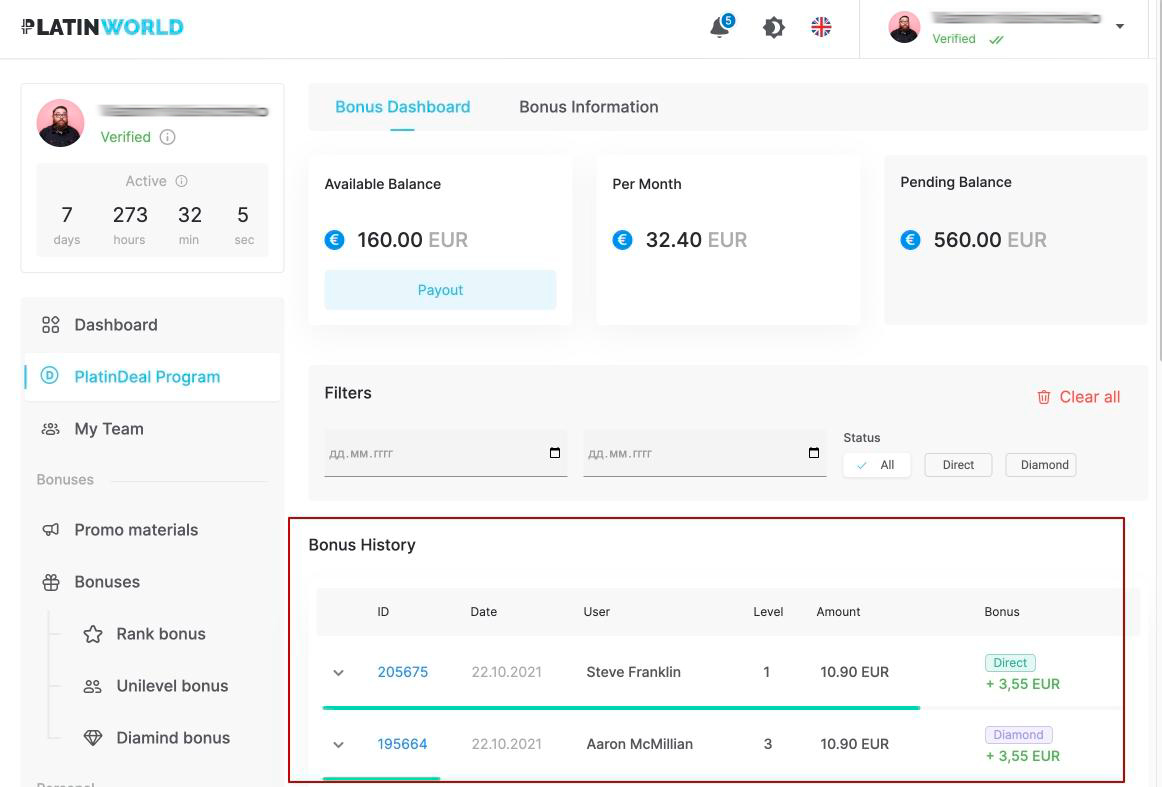
Task: Click the info icon beside Verified
Action: [x=168, y=137]
